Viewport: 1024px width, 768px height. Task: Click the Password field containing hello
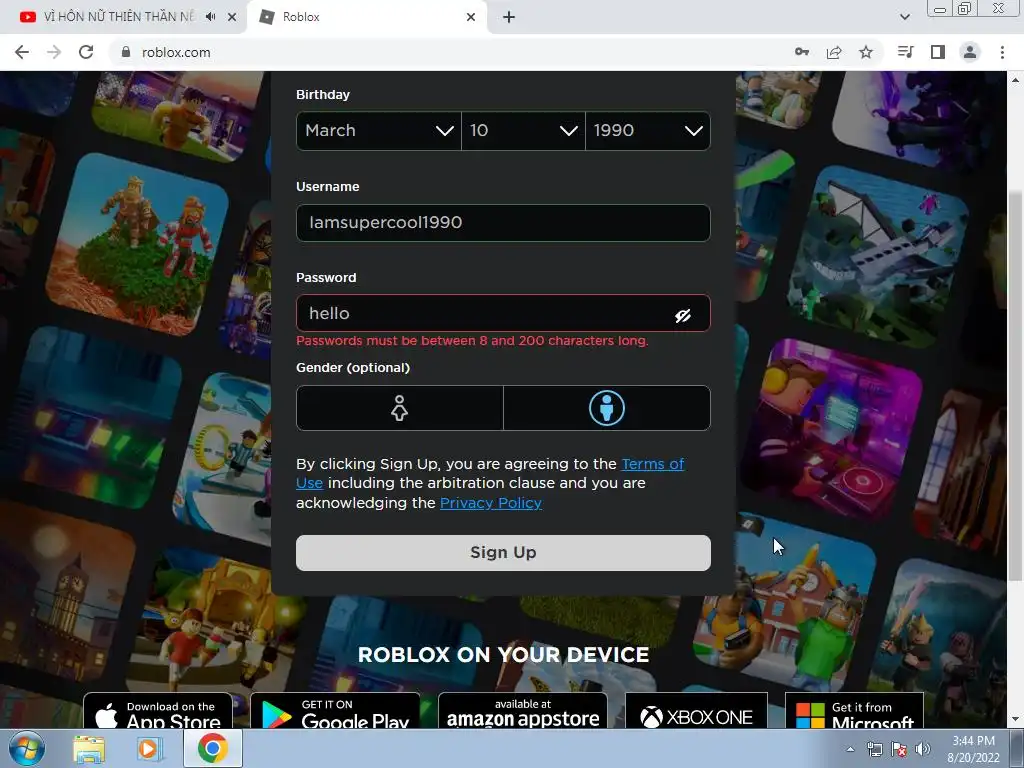point(503,313)
